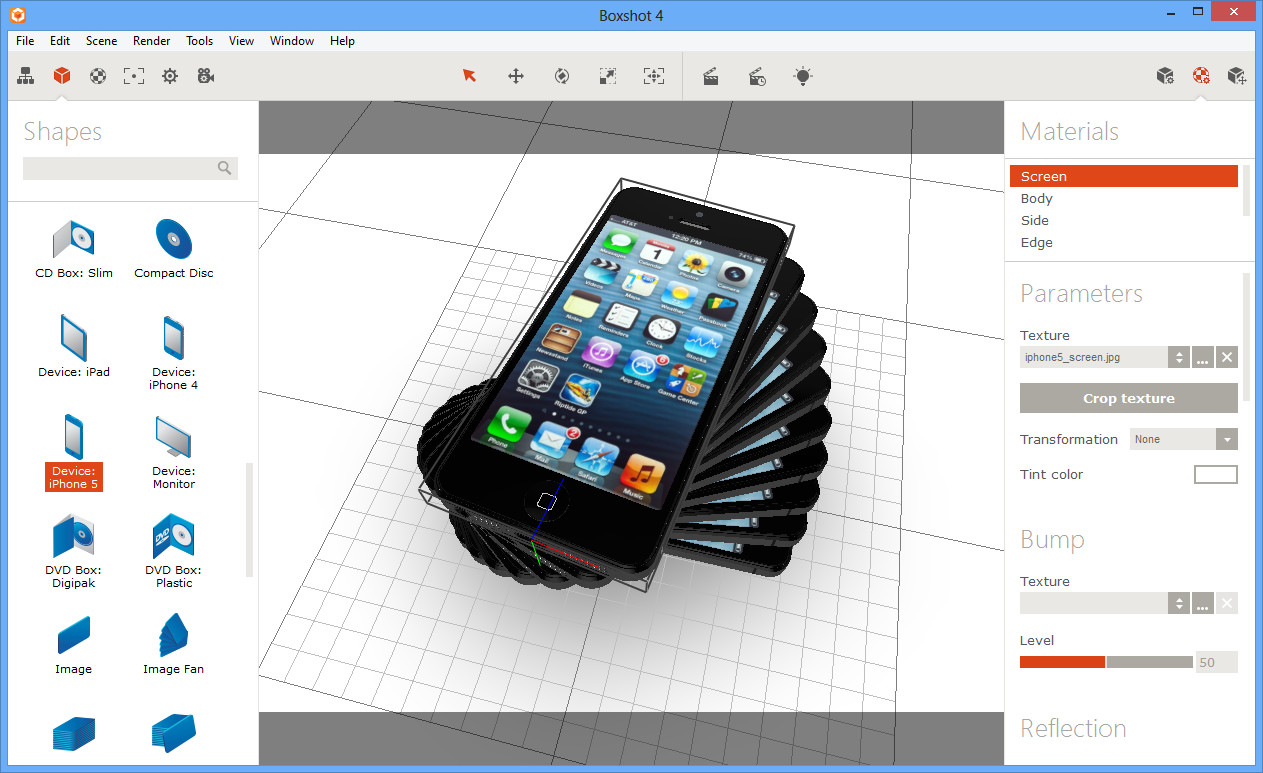Select the Screen material
This screenshot has height=773, width=1263.
point(1124,176)
